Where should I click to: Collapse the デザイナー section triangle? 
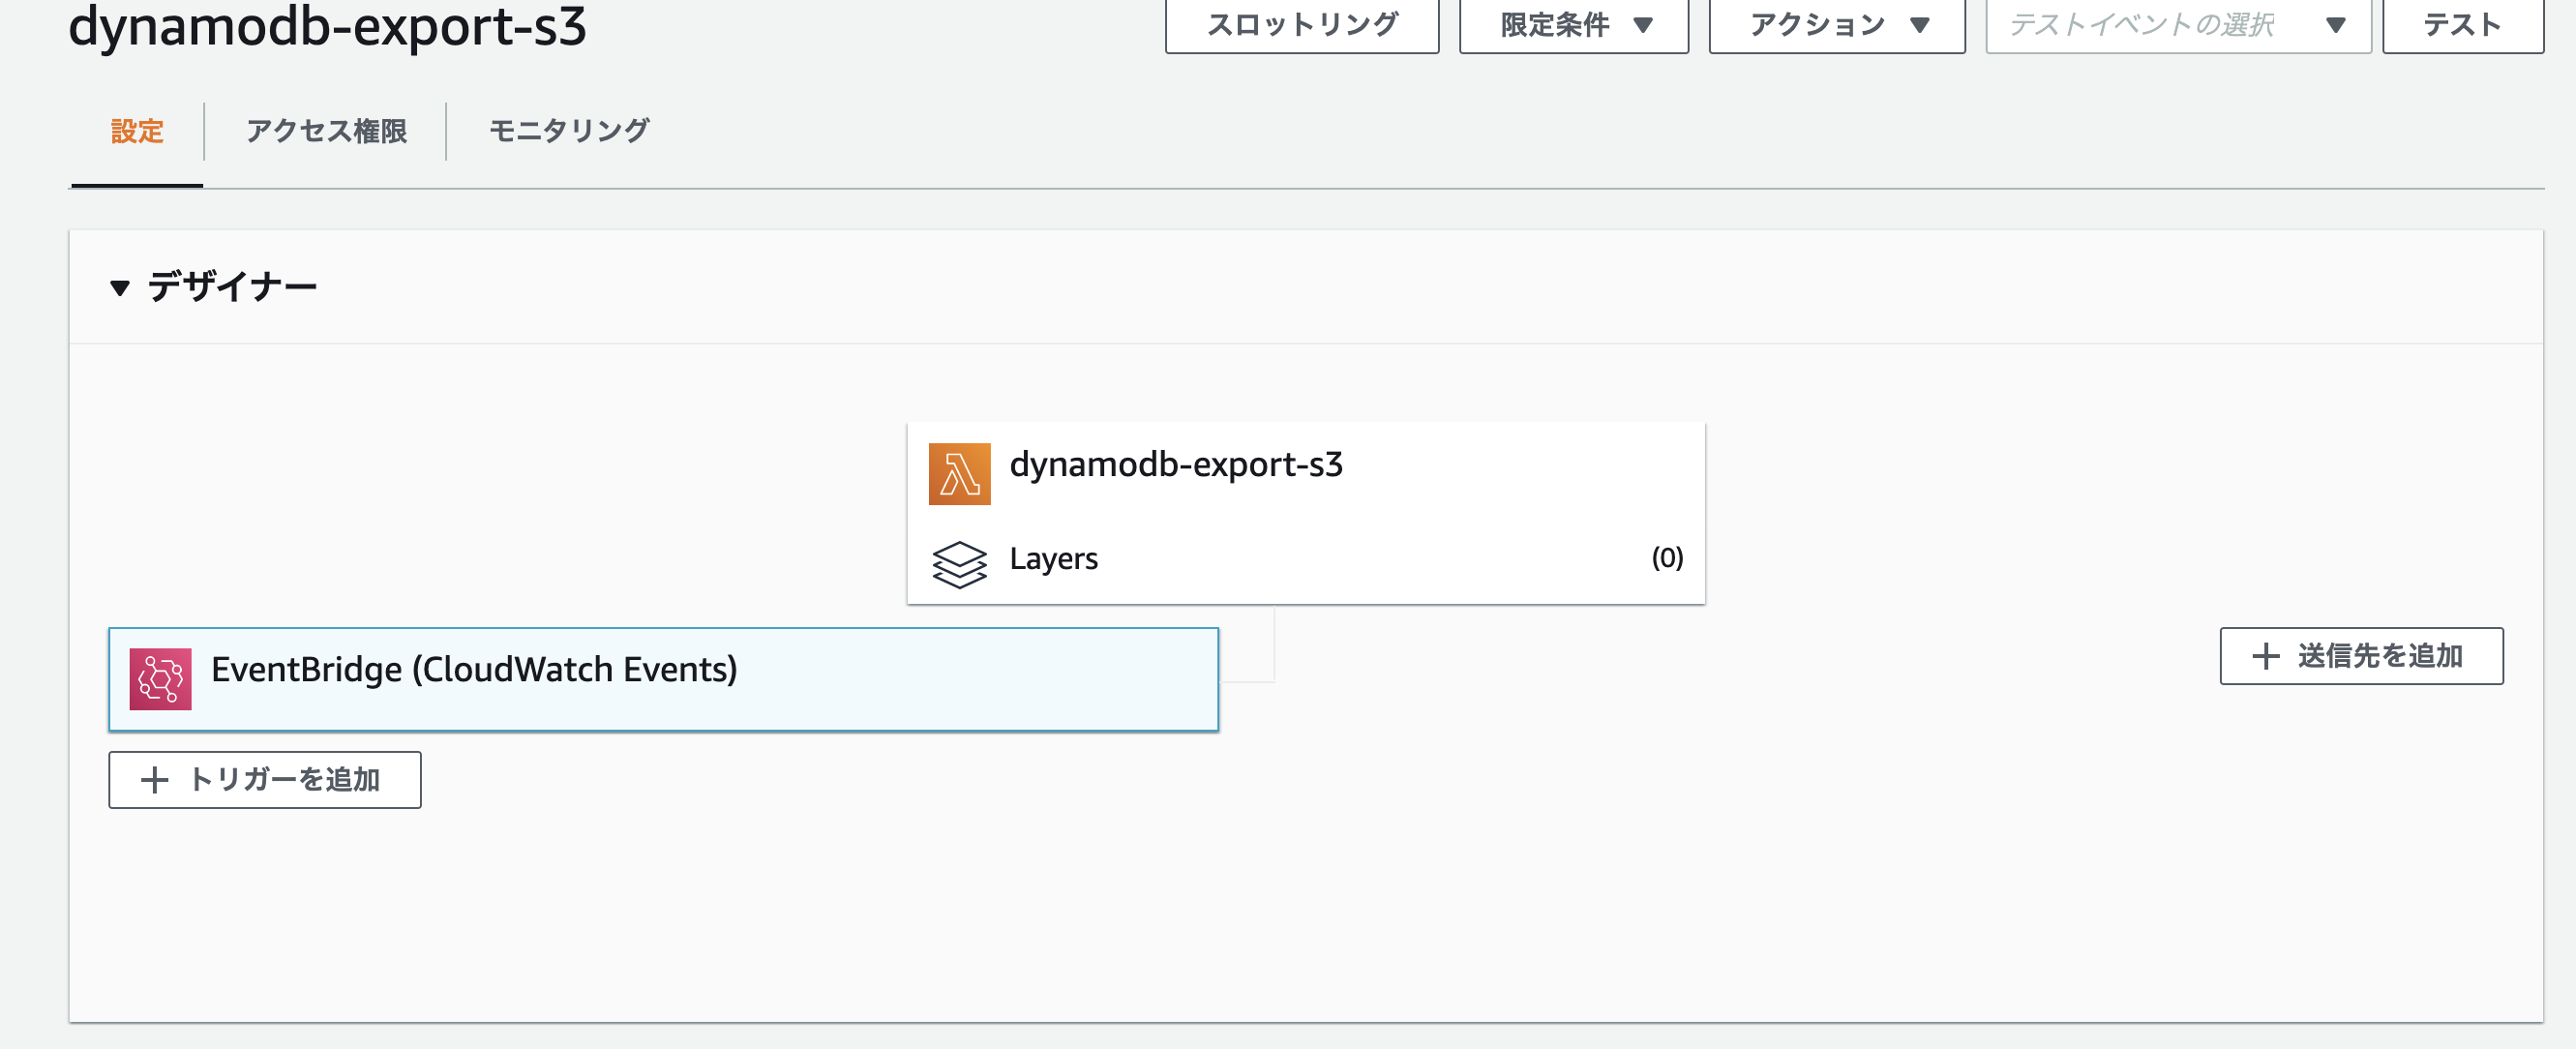(120, 288)
